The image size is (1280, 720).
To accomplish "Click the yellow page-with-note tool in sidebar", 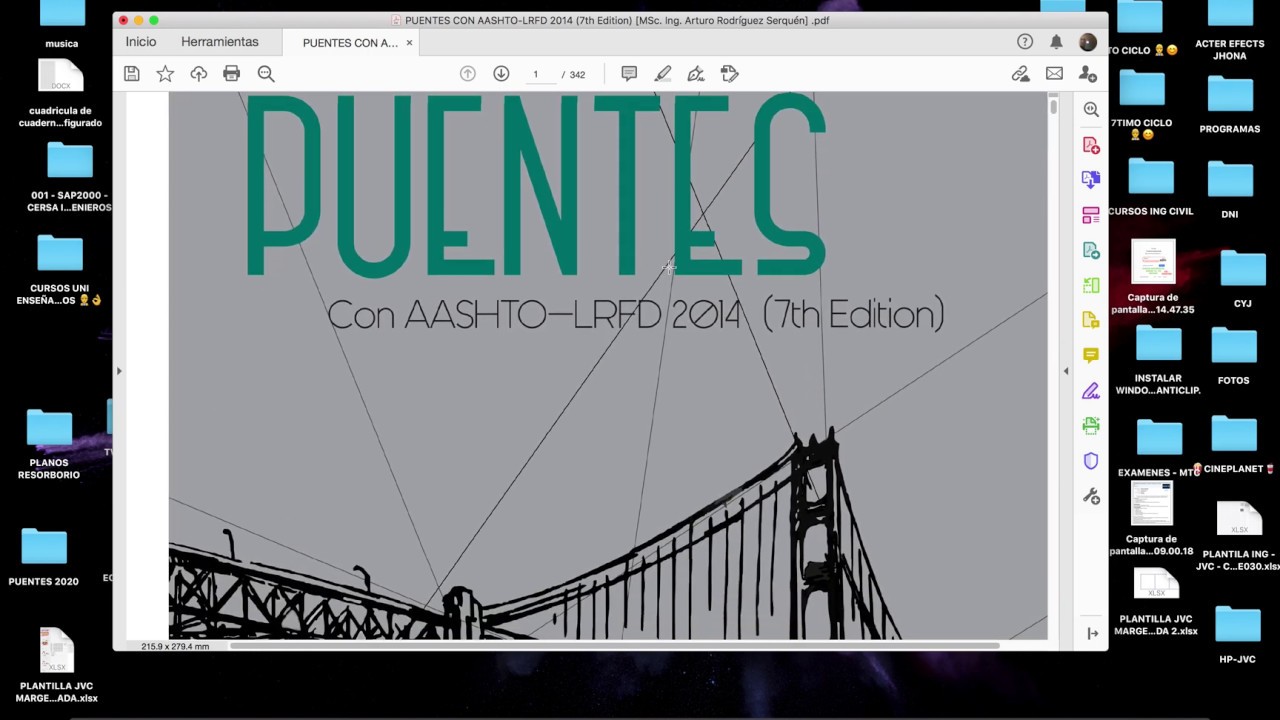I will tap(1091, 320).
